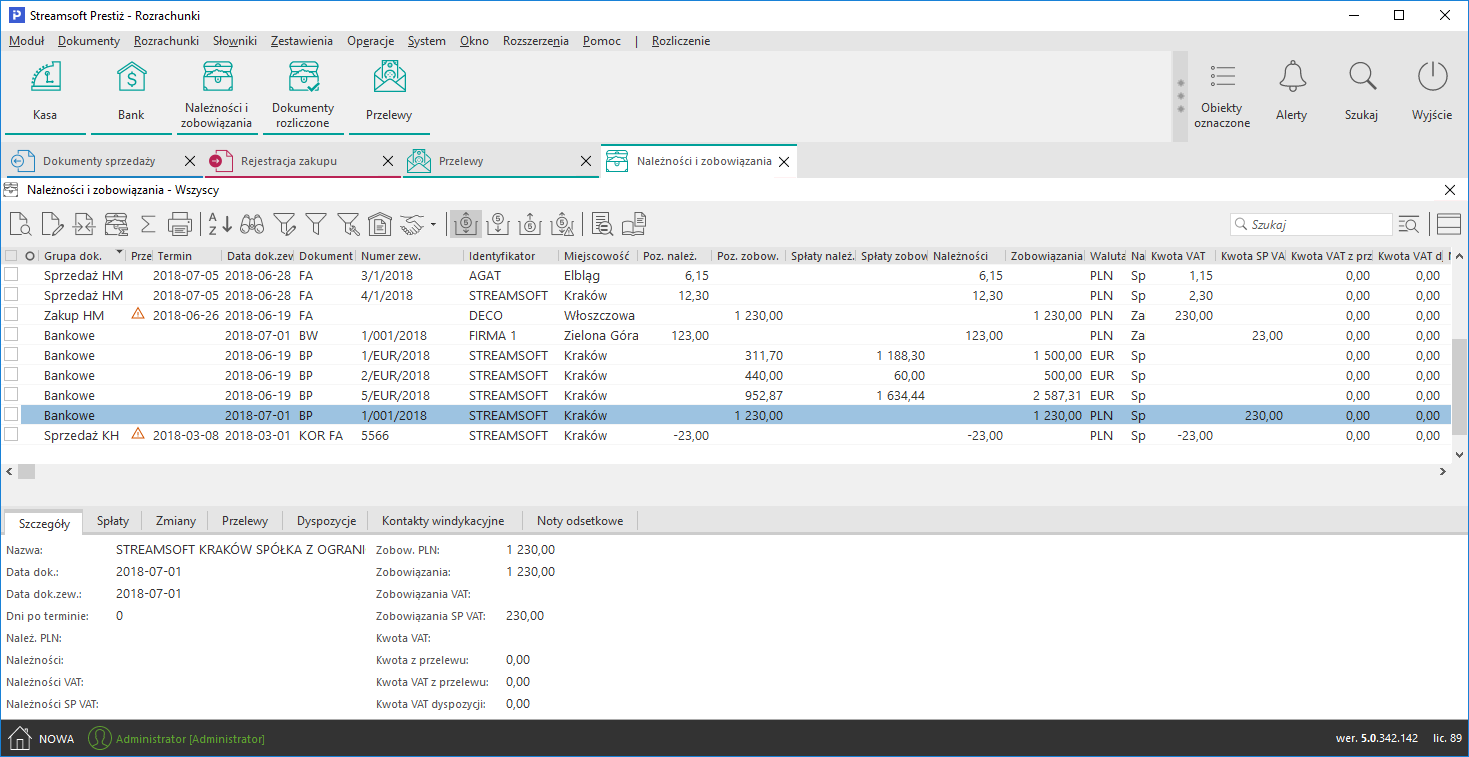1469x757 pixels.
Task: Apply filter with plain funnel icon
Action: pyautogui.click(x=316, y=224)
